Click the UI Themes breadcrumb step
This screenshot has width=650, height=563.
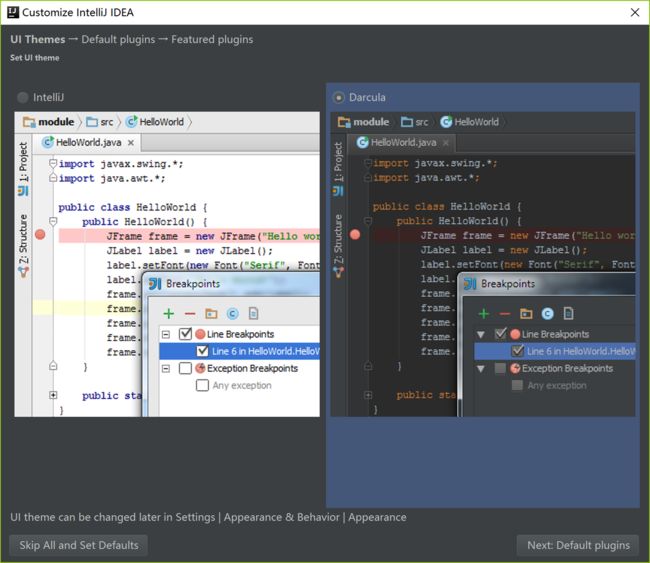point(38,39)
